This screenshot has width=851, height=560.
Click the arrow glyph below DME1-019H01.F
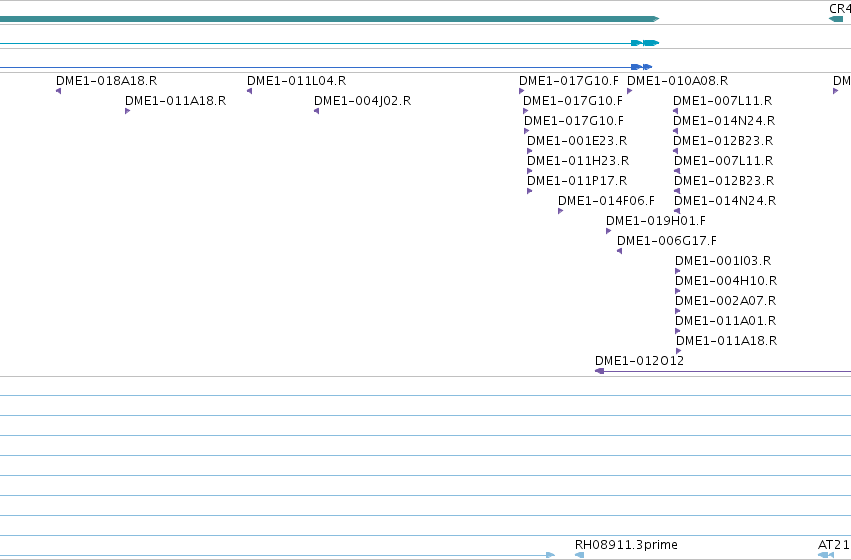point(608,231)
